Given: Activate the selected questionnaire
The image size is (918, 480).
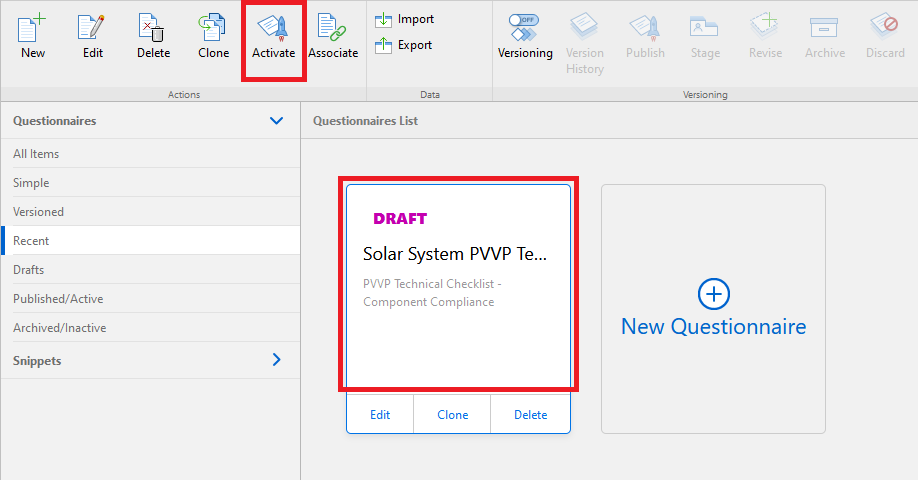Looking at the screenshot, I should (x=273, y=36).
